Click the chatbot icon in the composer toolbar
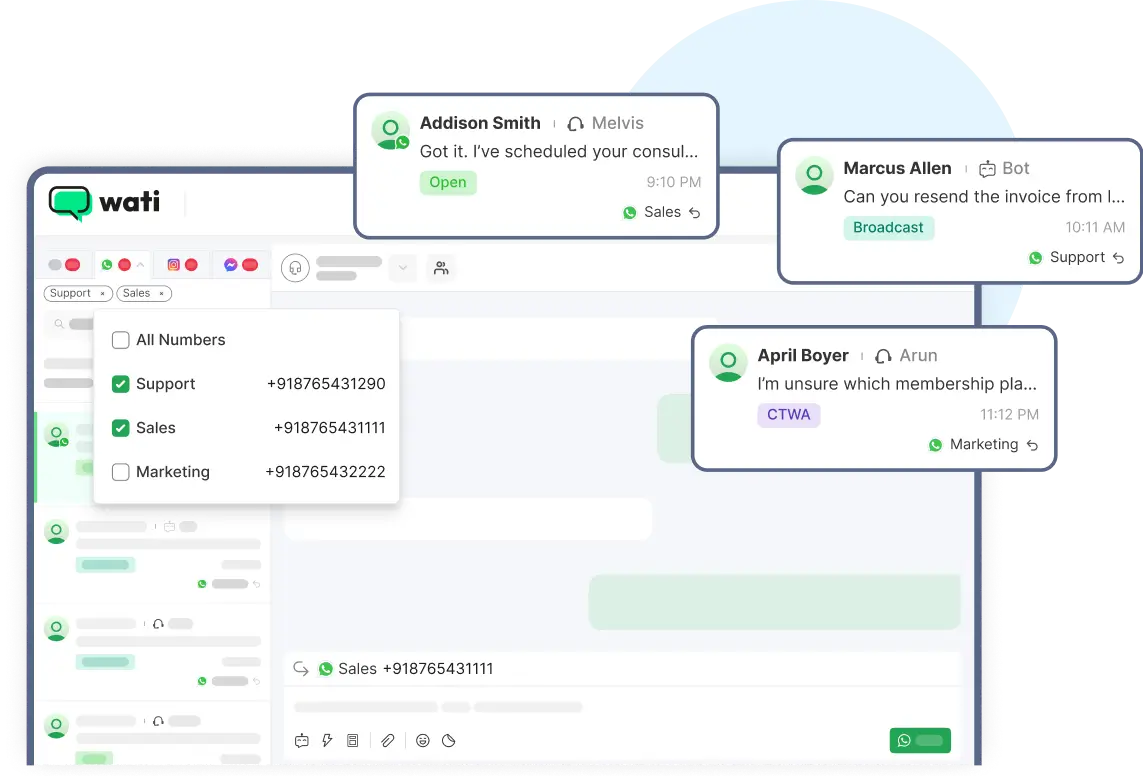 [x=302, y=740]
